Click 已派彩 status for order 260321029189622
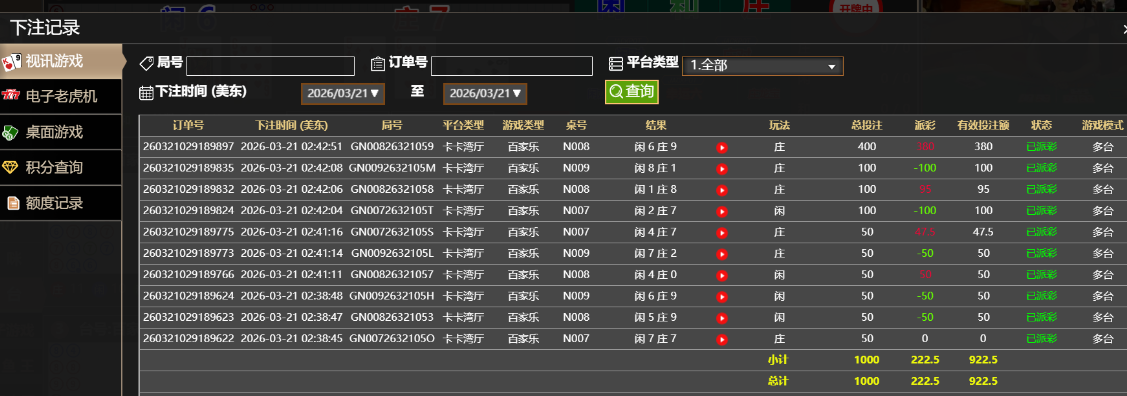This screenshot has width=1127, height=396. point(1041,339)
